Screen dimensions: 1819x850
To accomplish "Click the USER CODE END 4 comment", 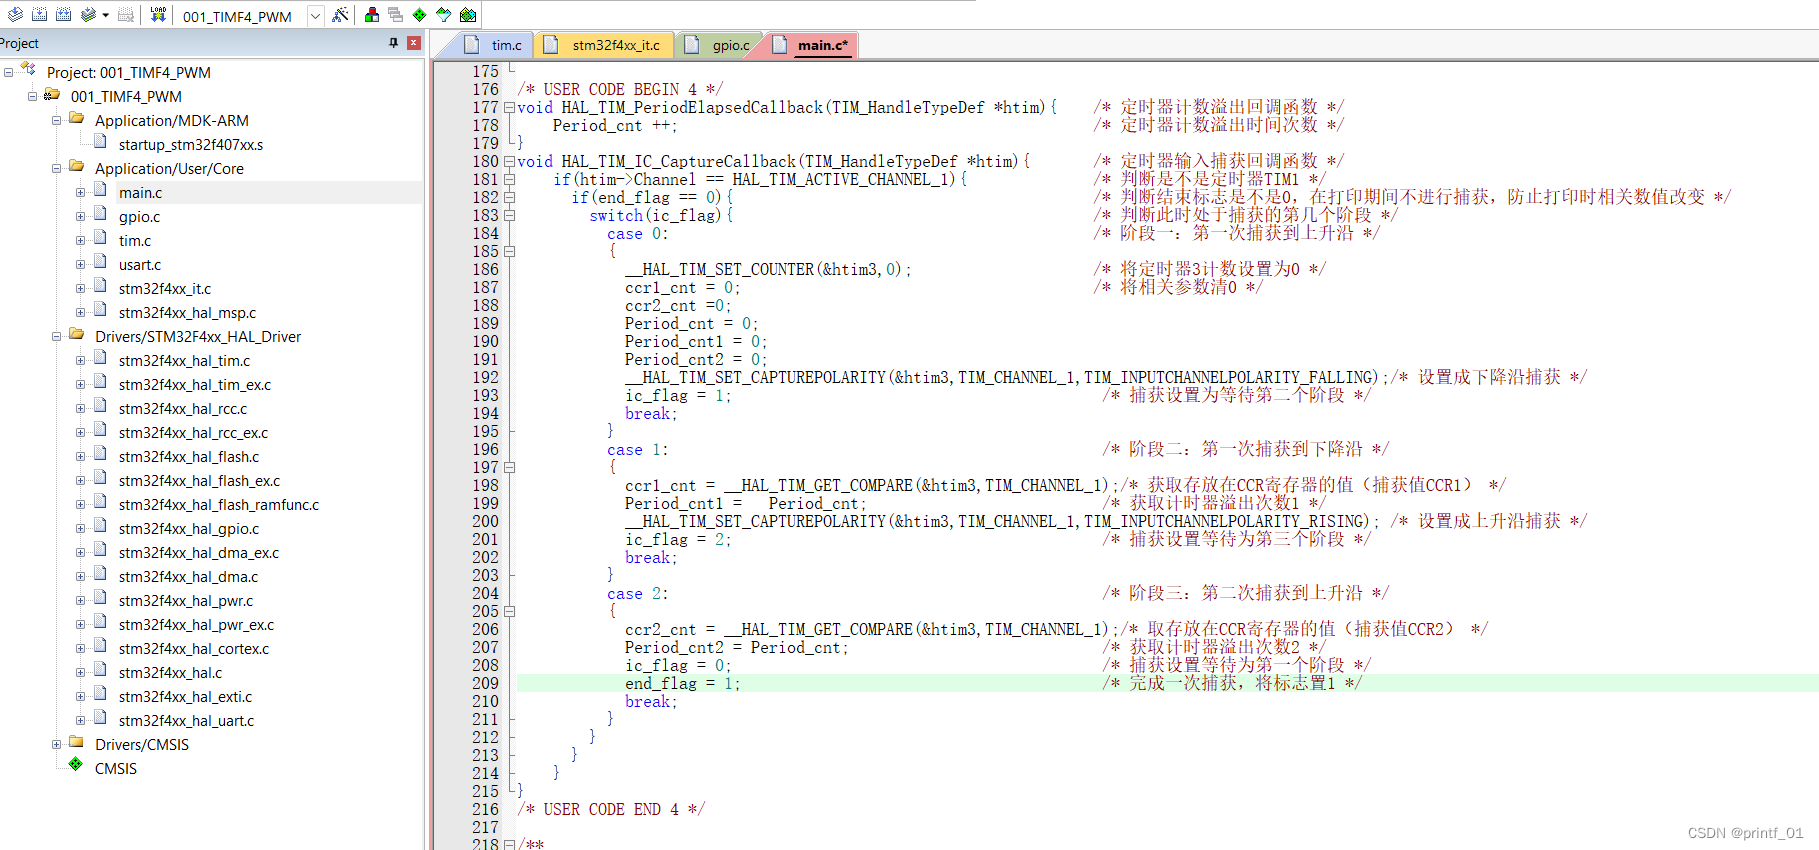I will (x=611, y=810).
